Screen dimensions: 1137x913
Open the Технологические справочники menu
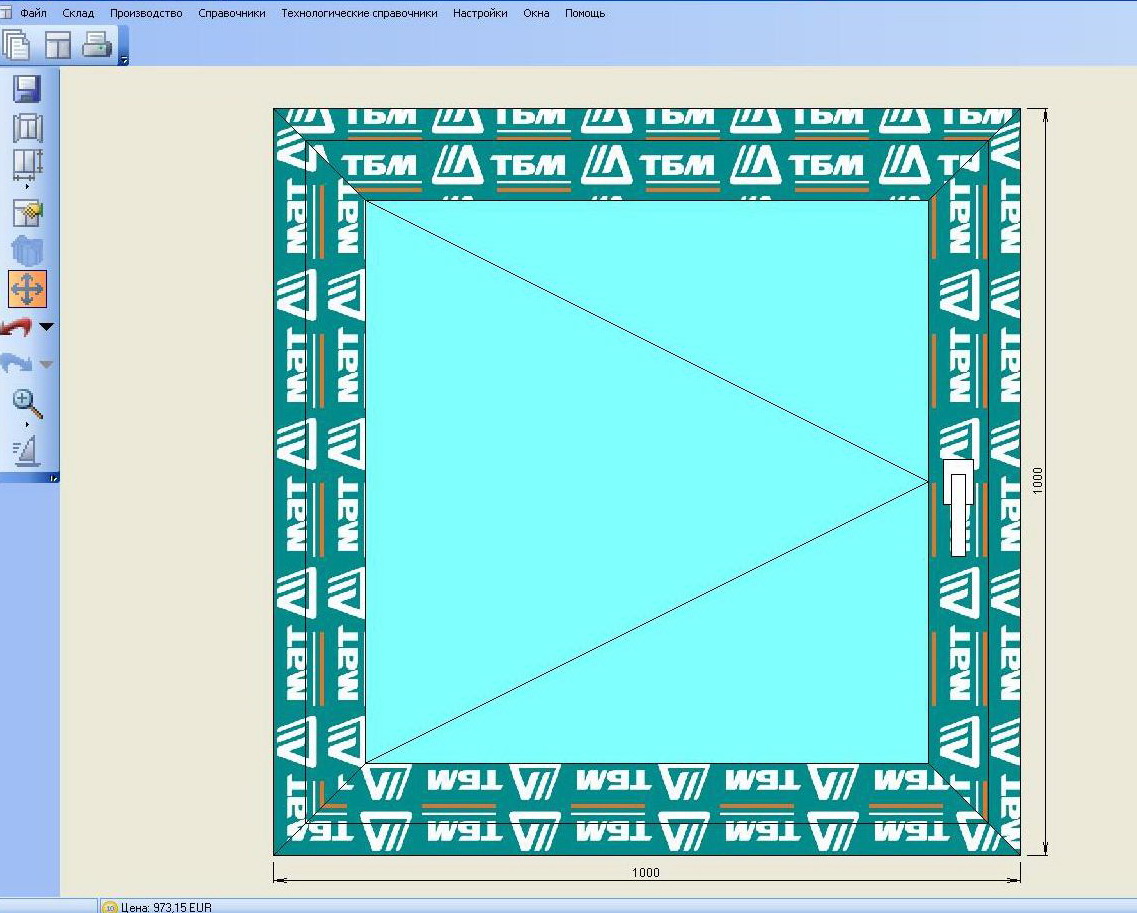click(359, 13)
